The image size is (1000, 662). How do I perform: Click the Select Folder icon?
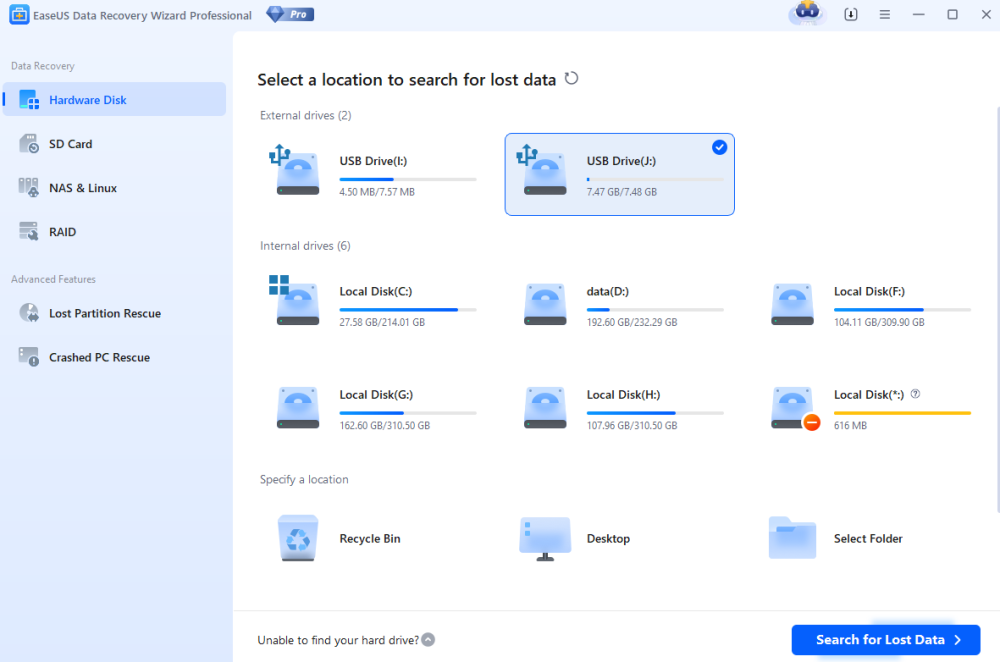coord(792,538)
